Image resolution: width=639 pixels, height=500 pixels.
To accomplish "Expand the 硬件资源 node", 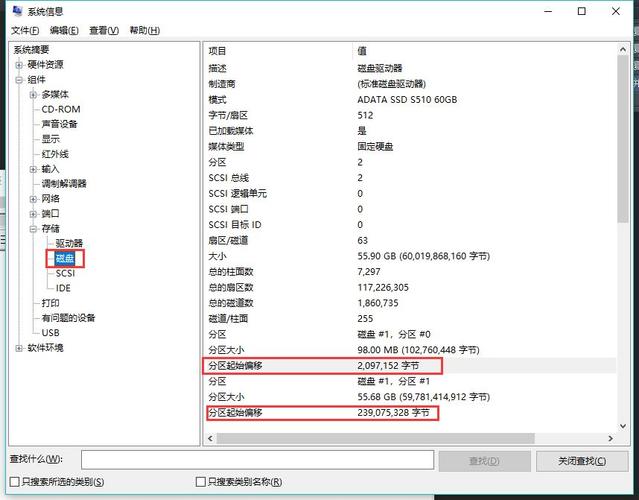I will (x=19, y=65).
